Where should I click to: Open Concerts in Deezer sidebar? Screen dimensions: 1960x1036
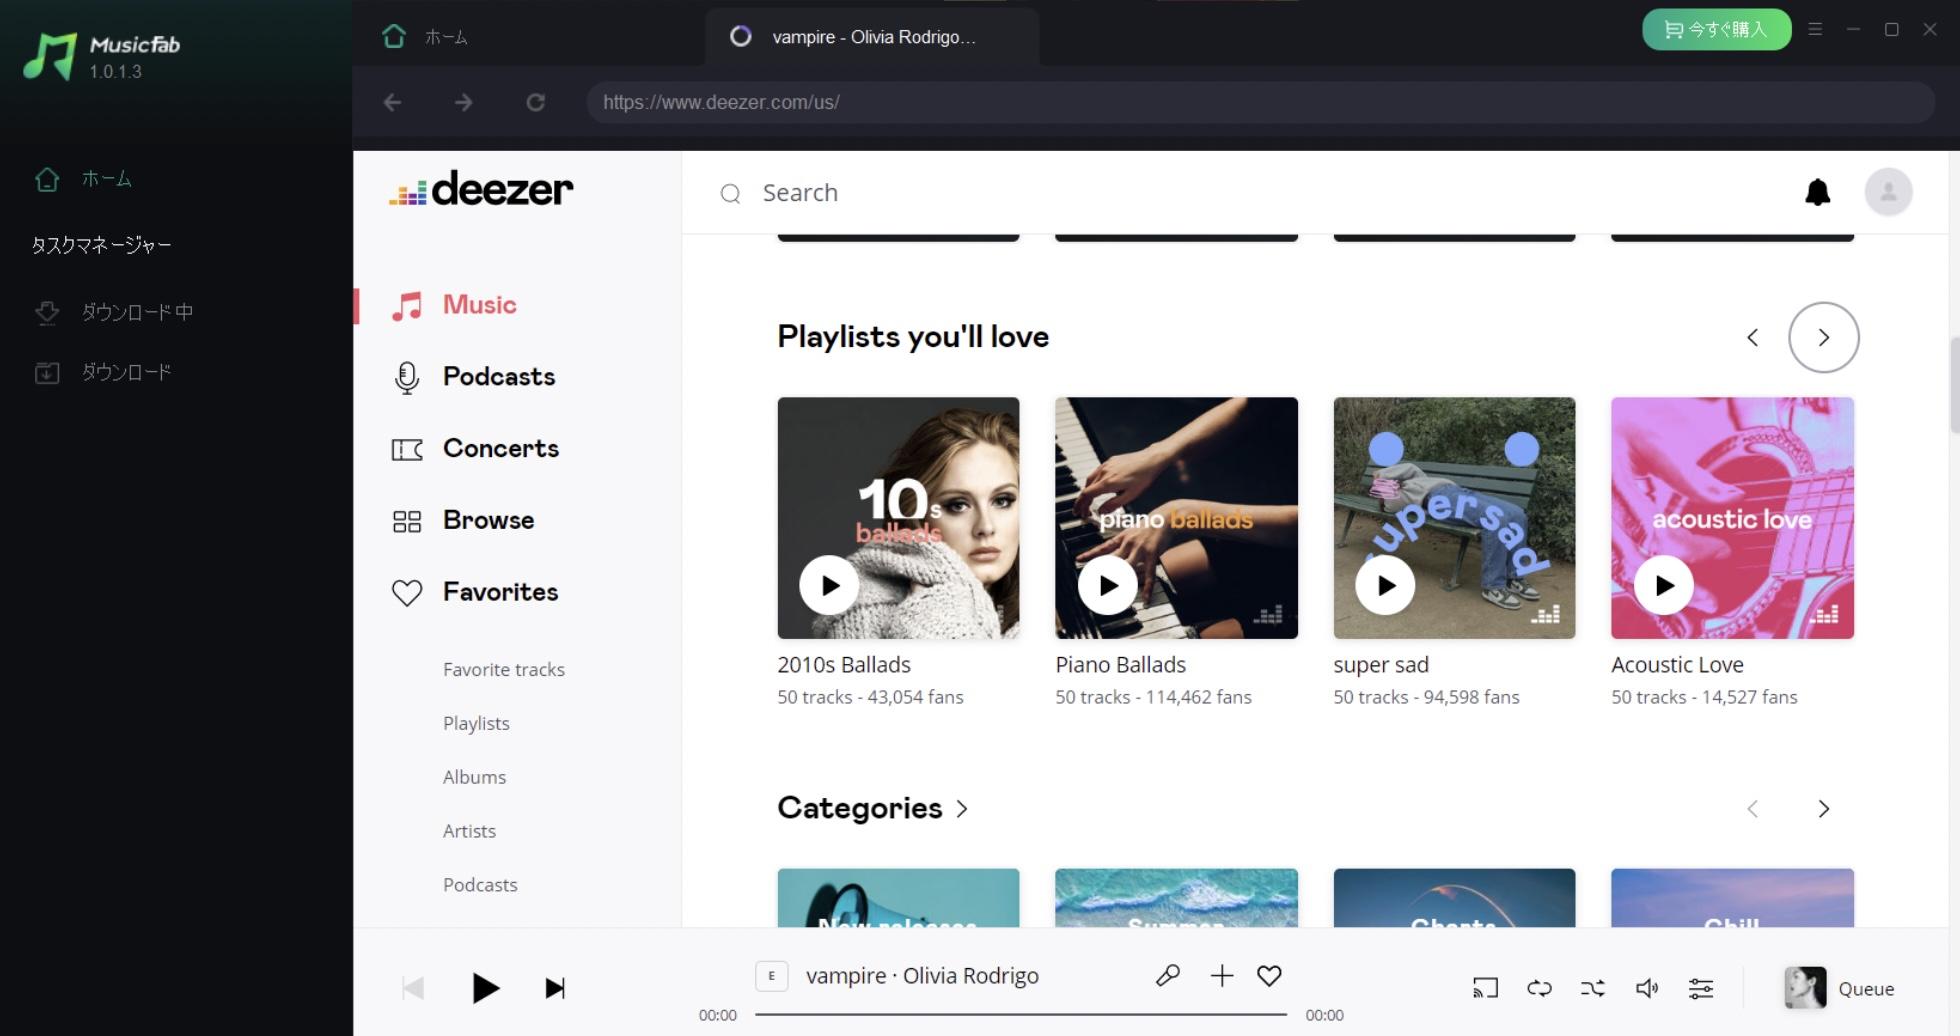(x=476, y=449)
